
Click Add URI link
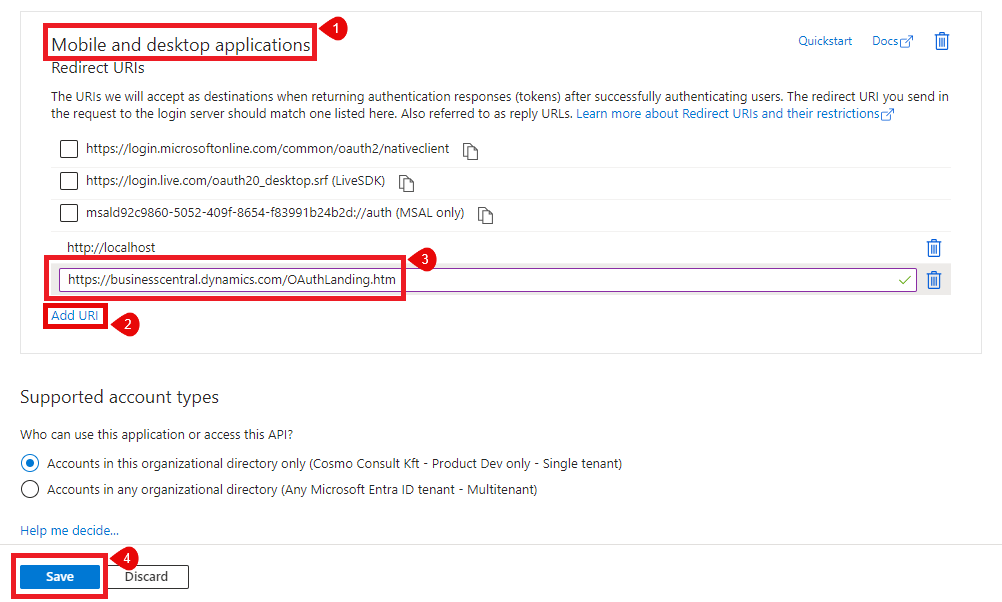(x=75, y=315)
